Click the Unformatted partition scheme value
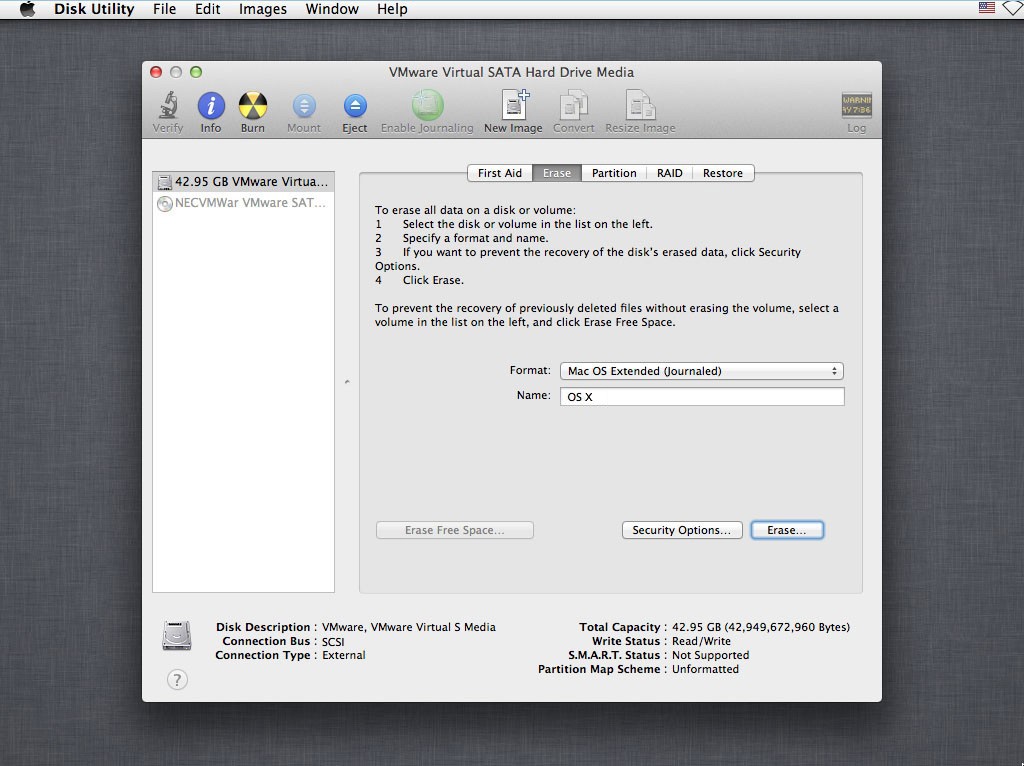 705,669
